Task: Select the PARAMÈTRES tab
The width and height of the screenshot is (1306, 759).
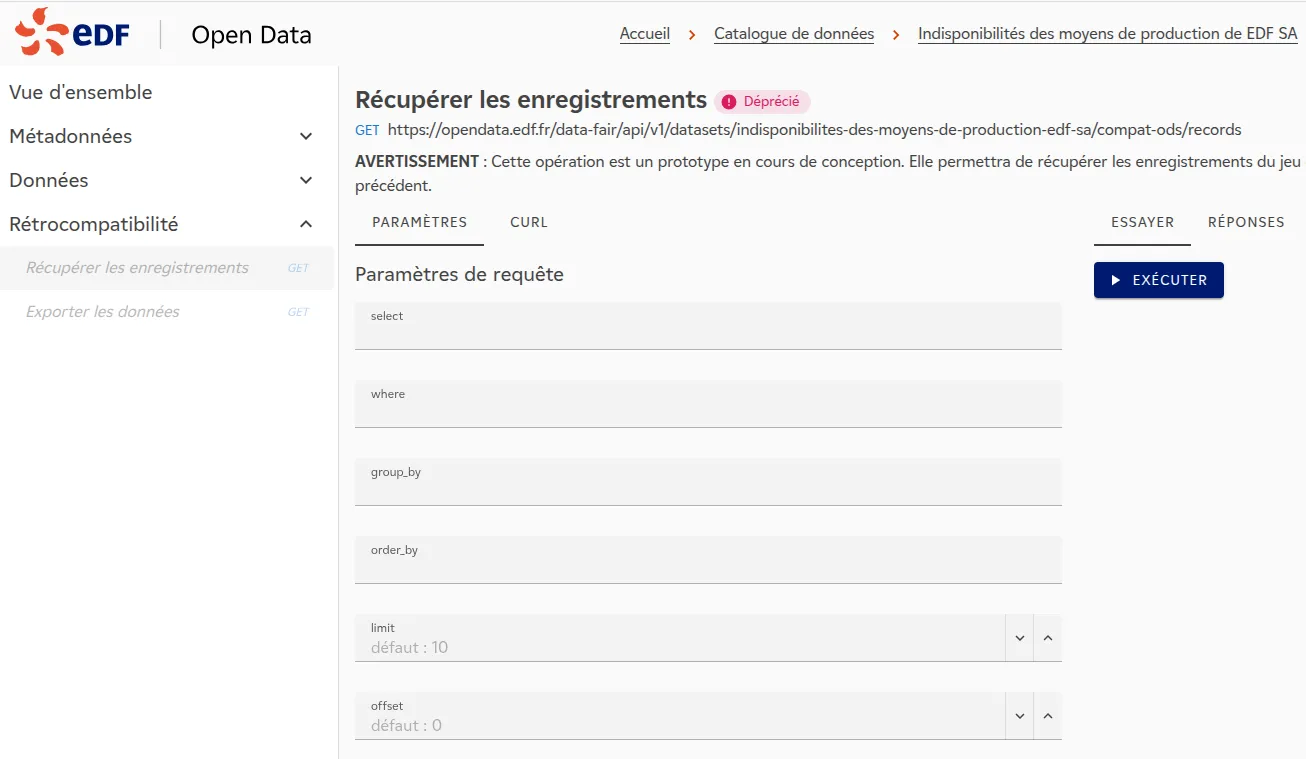Action: 419,222
